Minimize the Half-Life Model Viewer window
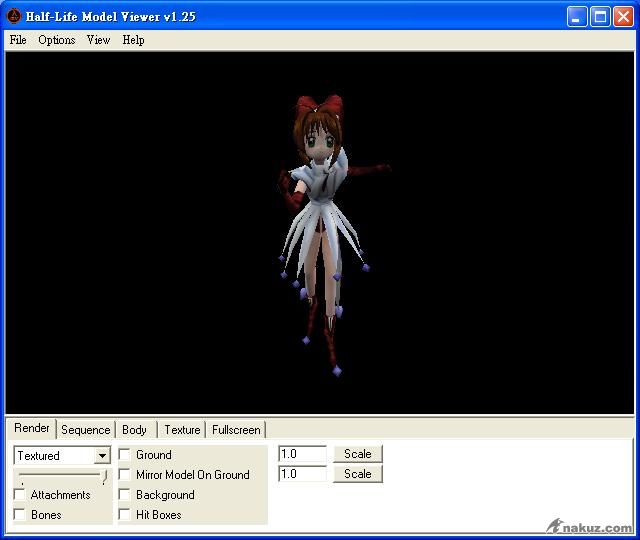The width and height of the screenshot is (640, 540). (x=577, y=17)
